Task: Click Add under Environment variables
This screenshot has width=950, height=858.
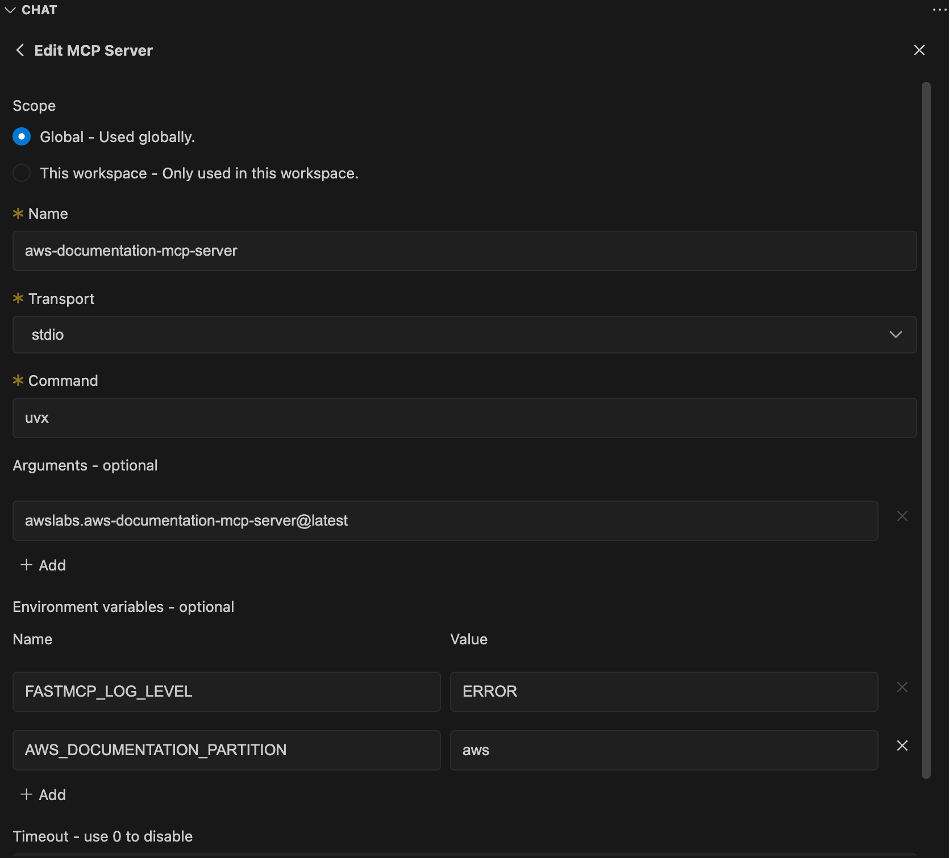Action: (43, 794)
